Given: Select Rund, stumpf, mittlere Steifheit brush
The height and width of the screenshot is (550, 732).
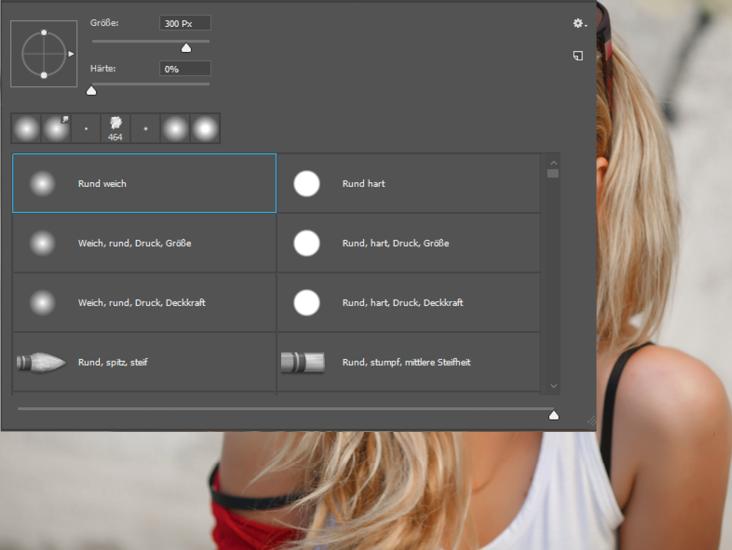Looking at the screenshot, I should pos(409,362).
